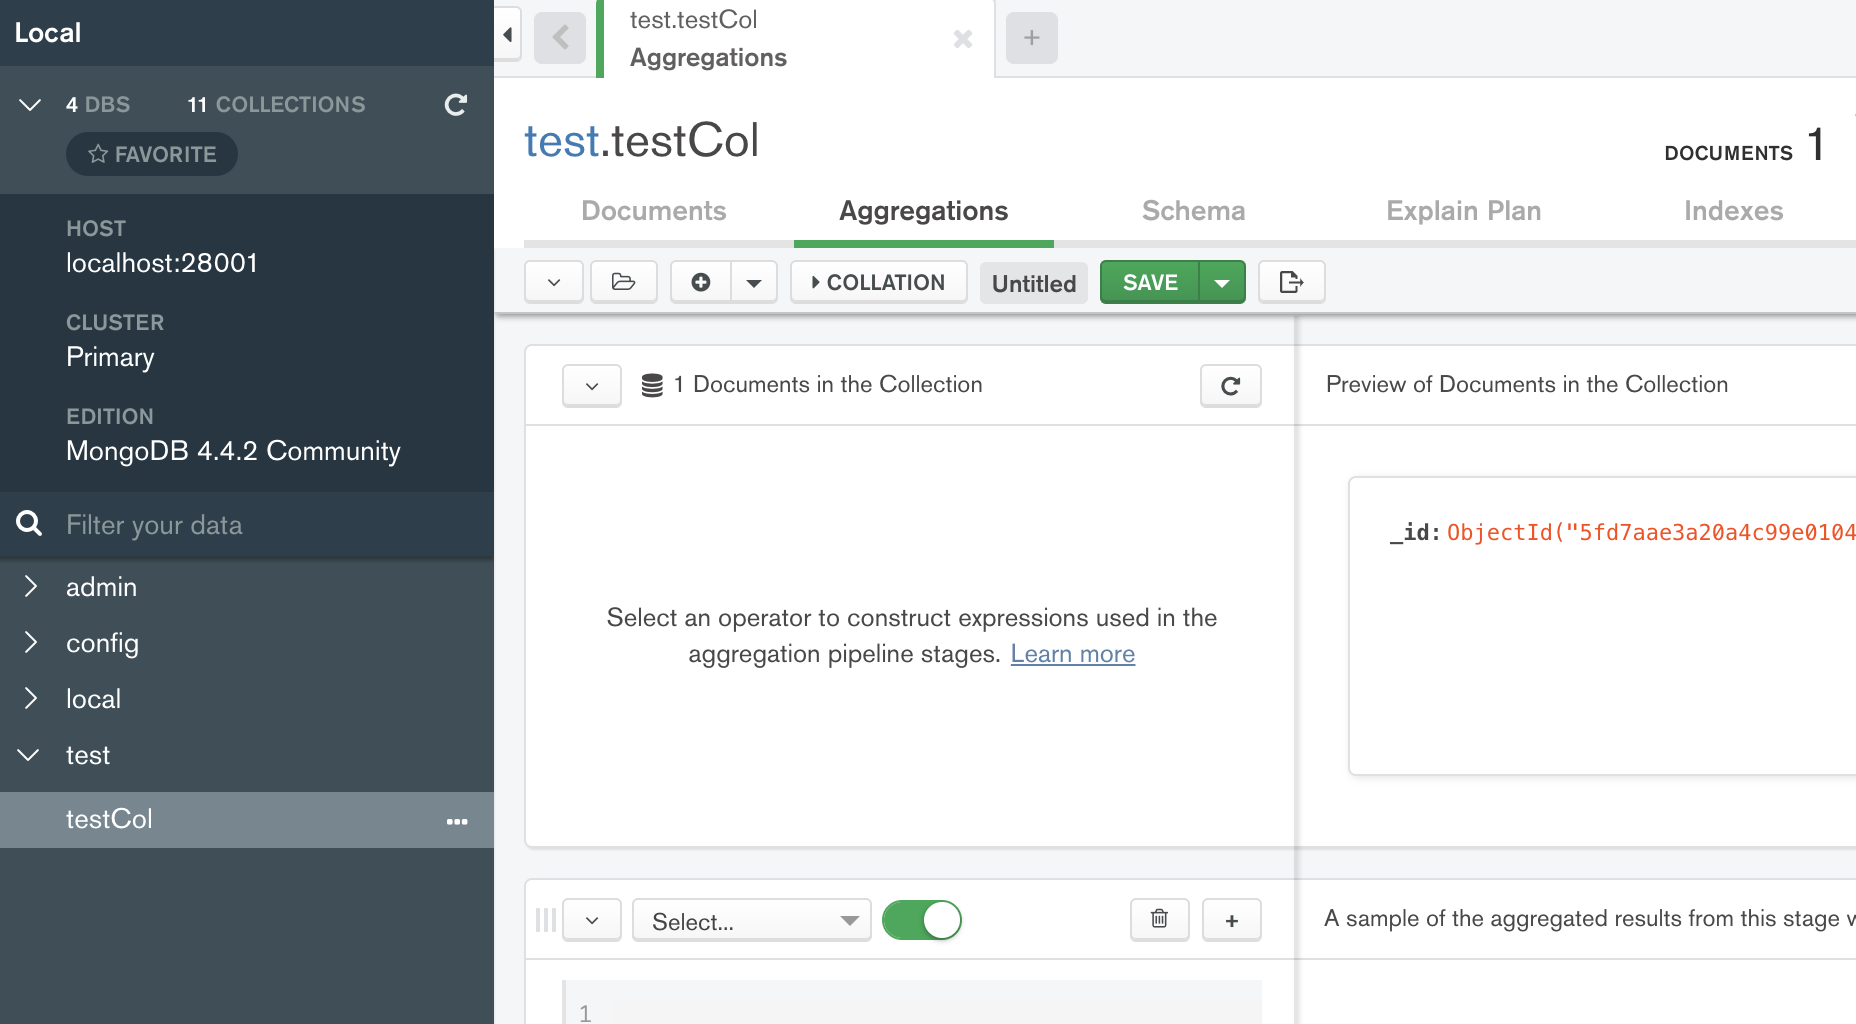Image resolution: width=1856 pixels, height=1024 pixels.
Task: Add a stage after with plus button
Action: click(x=1232, y=920)
